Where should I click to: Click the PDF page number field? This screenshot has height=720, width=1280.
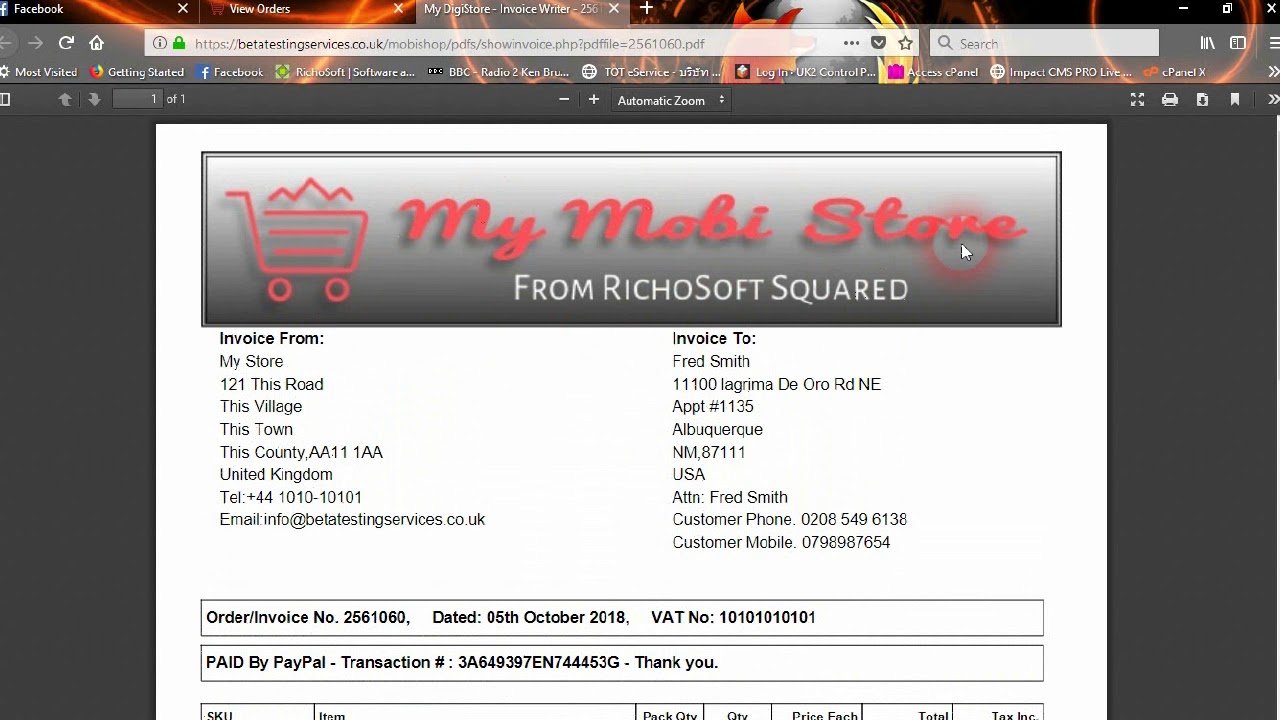click(x=137, y=99)
